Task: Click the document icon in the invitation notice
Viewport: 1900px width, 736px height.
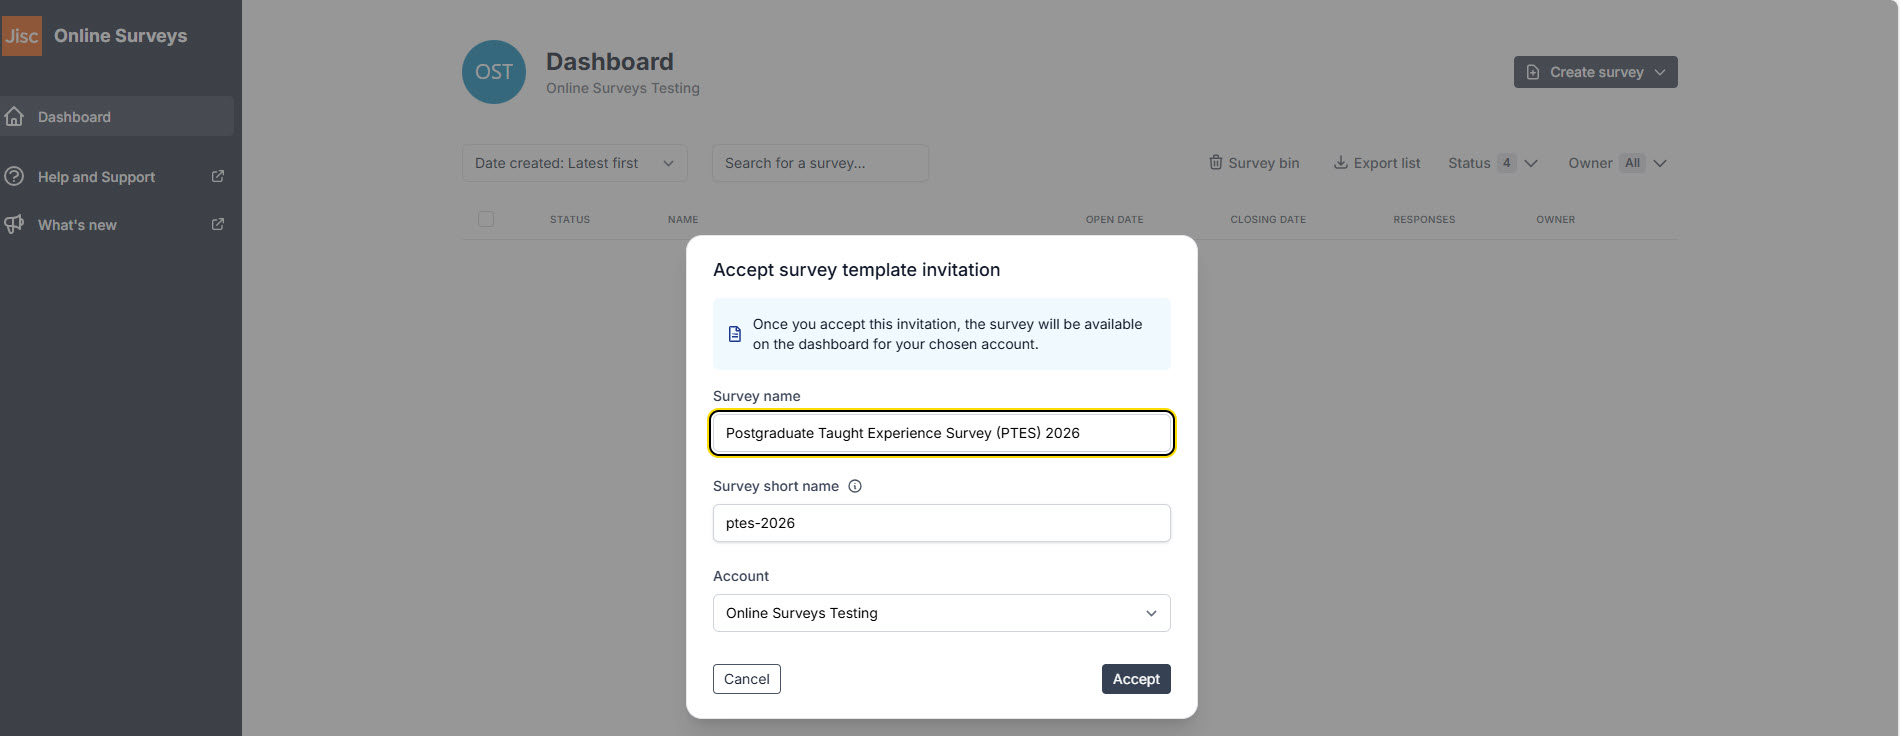Action: pos(735,334)
